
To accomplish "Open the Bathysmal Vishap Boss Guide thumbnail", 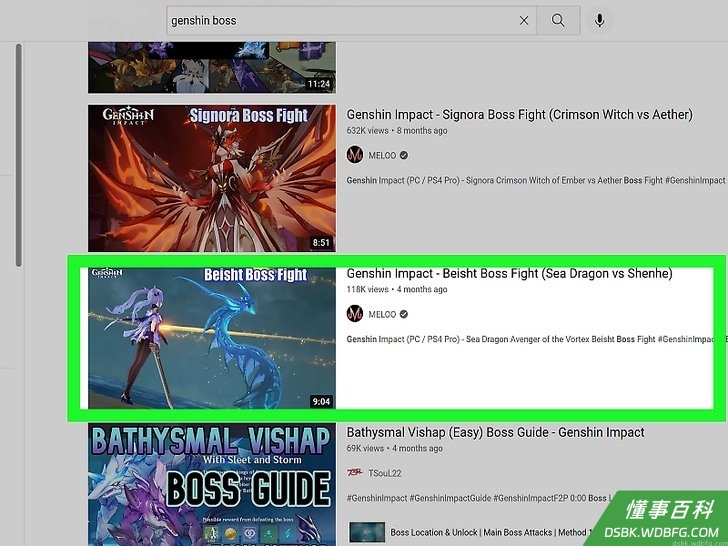I will pos(212,484).
